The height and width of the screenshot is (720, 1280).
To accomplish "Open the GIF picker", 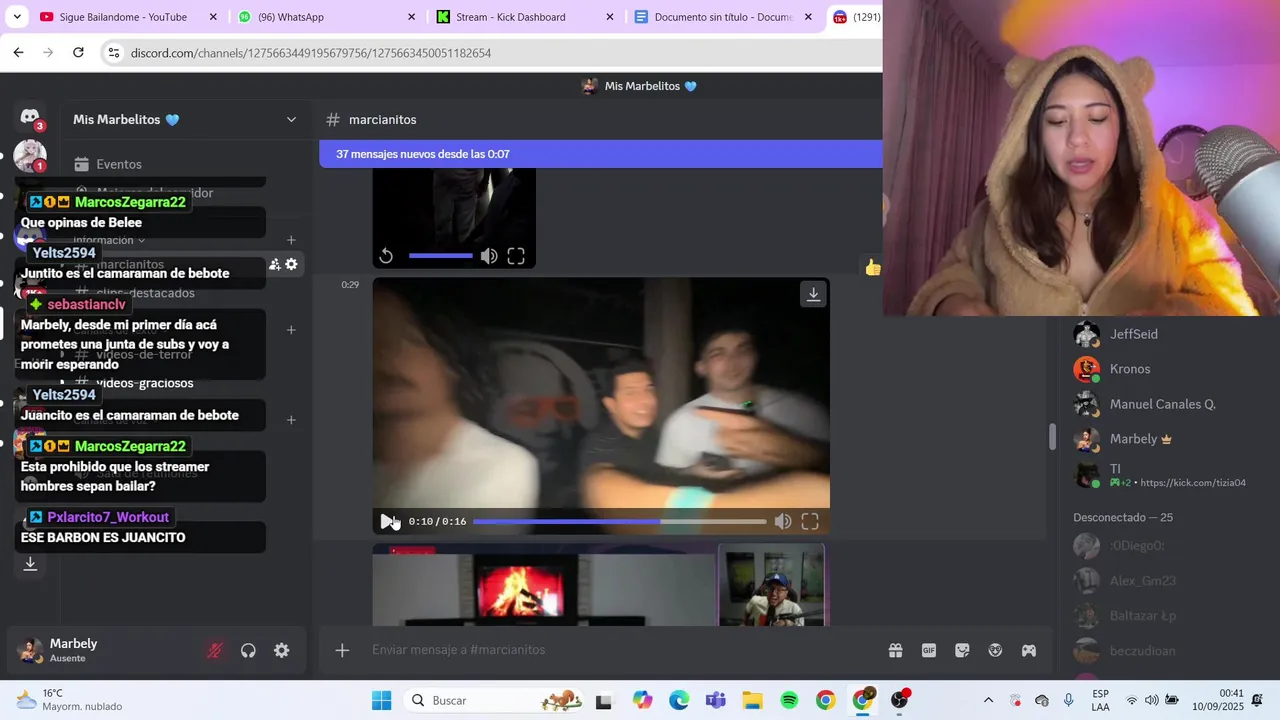I will [929, 650].
